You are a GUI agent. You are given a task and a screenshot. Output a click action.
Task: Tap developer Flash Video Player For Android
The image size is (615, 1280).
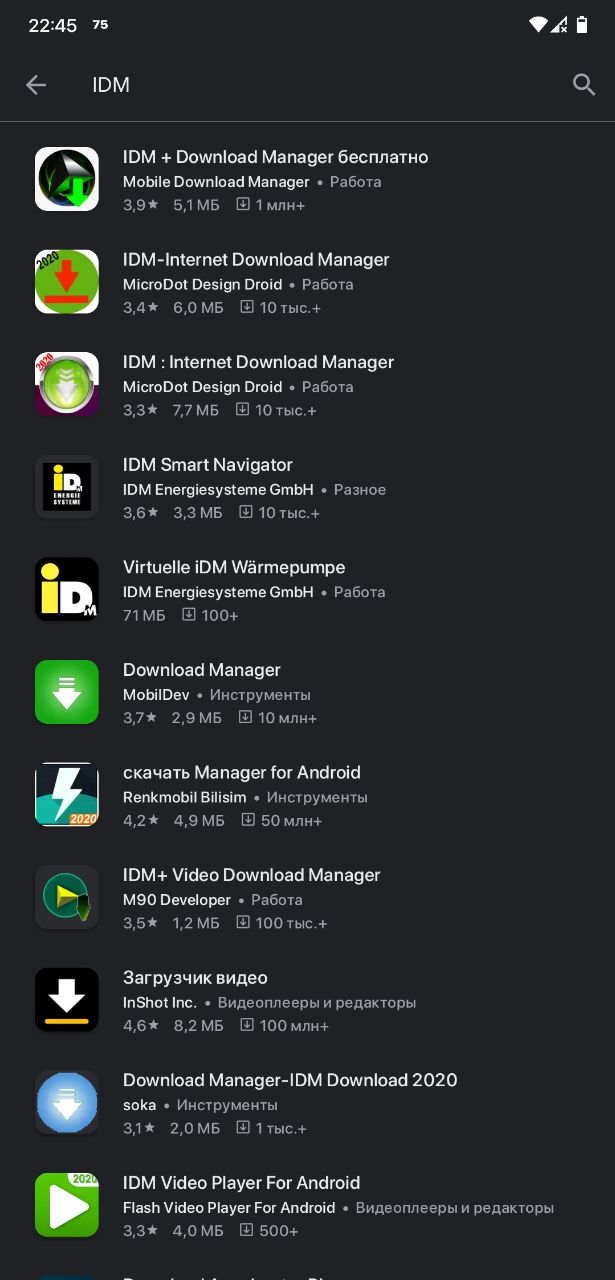(229, 1207)
